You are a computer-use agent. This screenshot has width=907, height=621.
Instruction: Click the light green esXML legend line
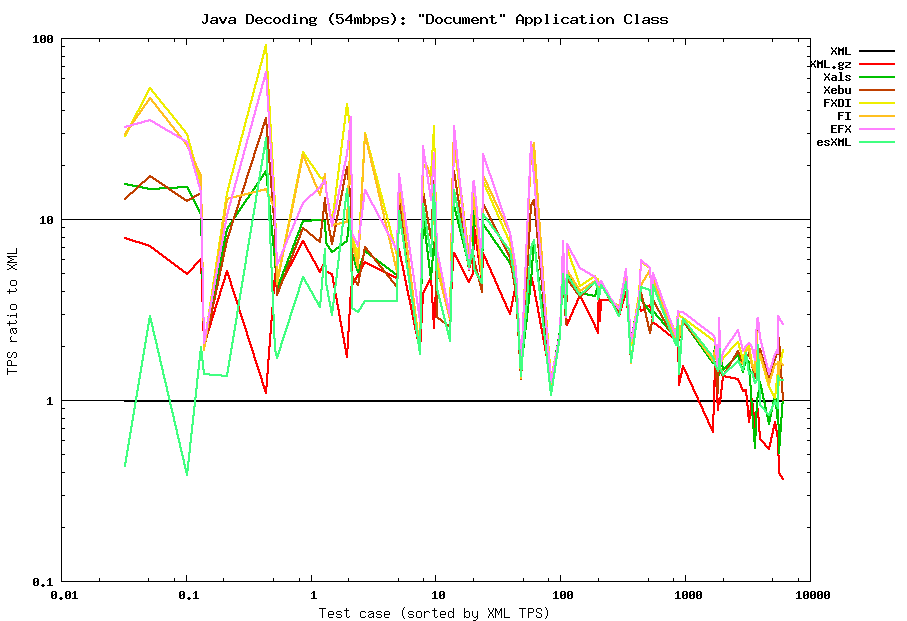(876, 142)
